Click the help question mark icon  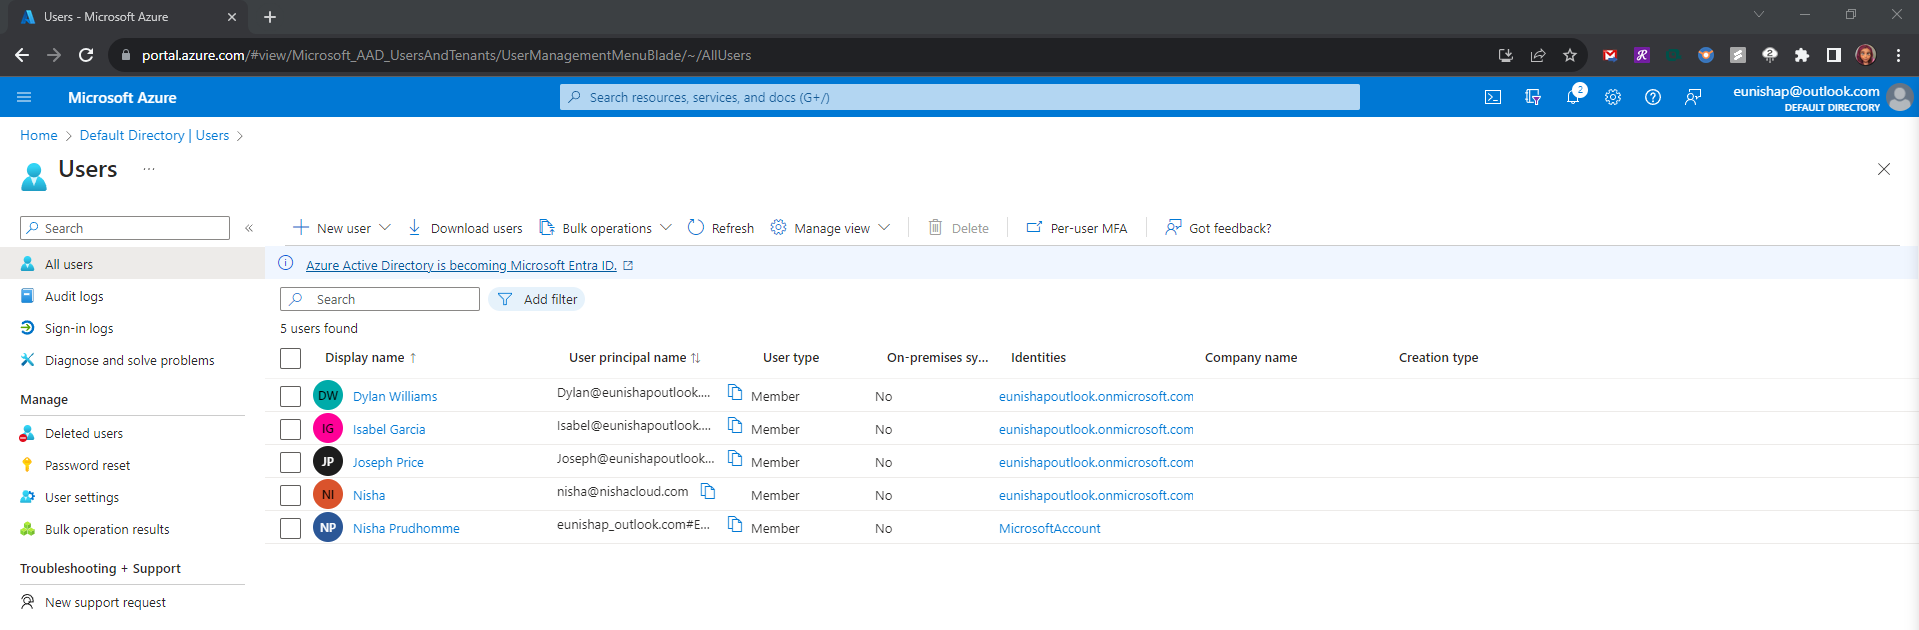(1653, 97)
